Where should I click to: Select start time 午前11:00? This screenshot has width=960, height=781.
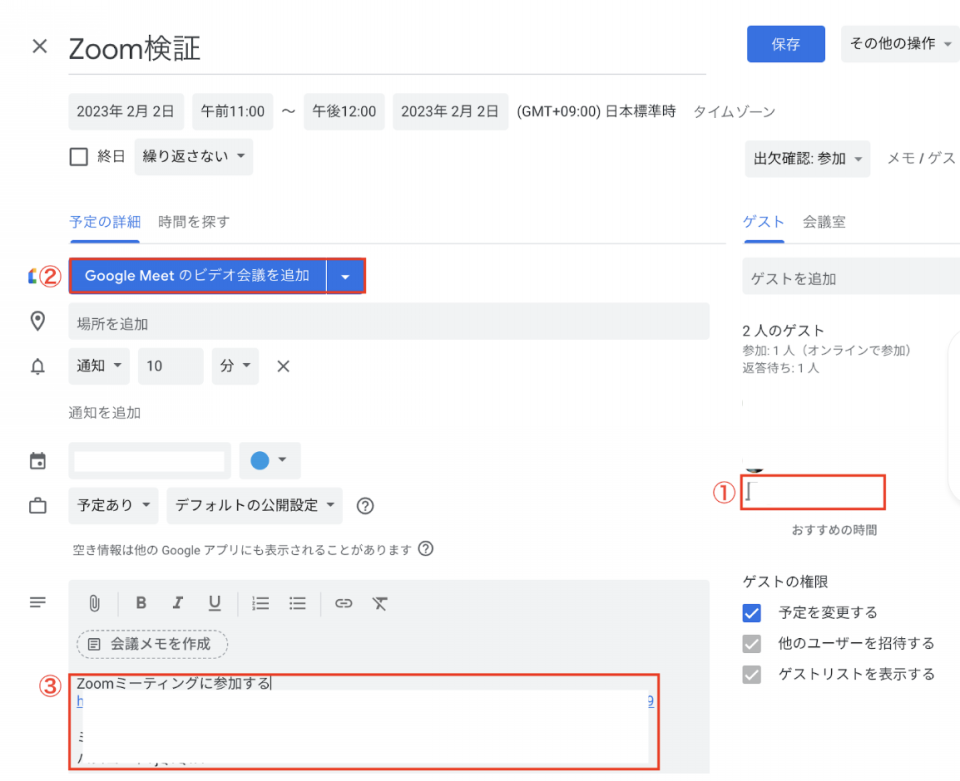click(x=233, y=111)
